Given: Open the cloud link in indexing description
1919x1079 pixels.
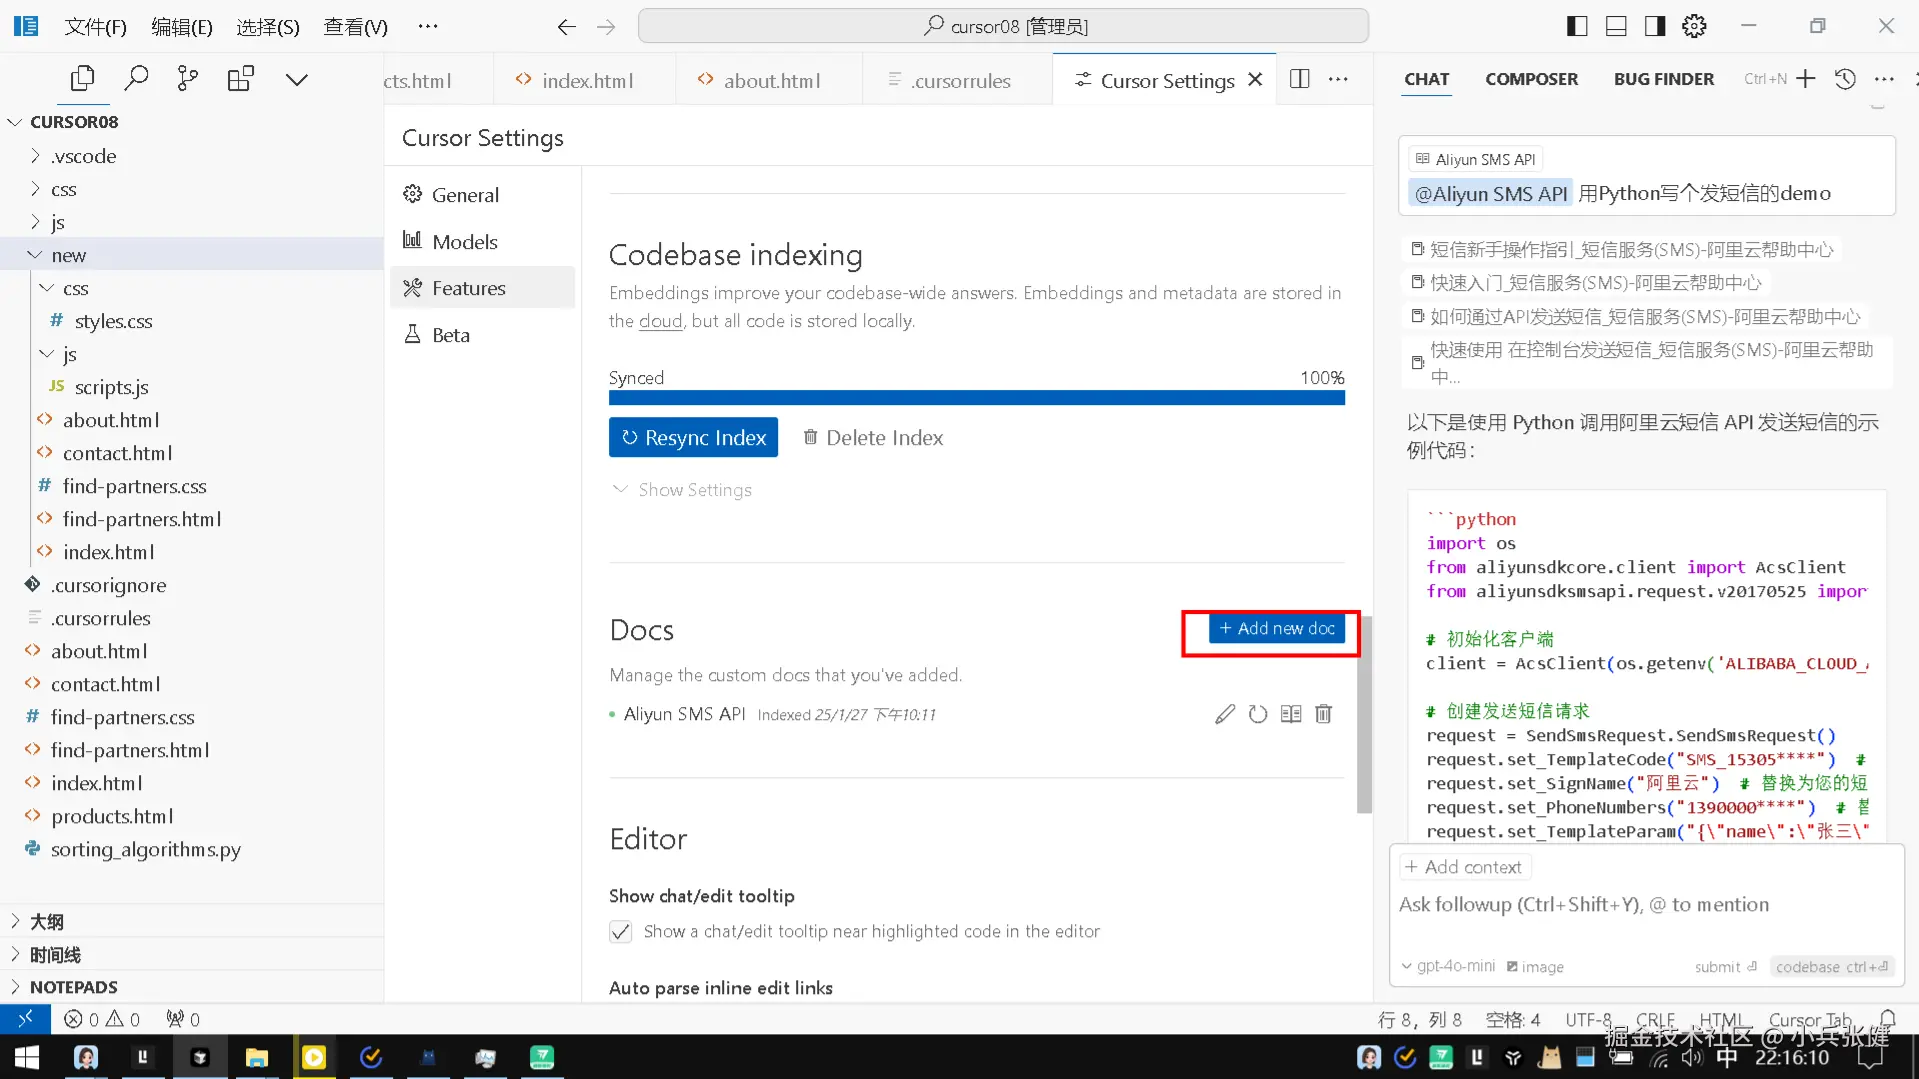Looking at the screenshot, I should pos(660,321).
